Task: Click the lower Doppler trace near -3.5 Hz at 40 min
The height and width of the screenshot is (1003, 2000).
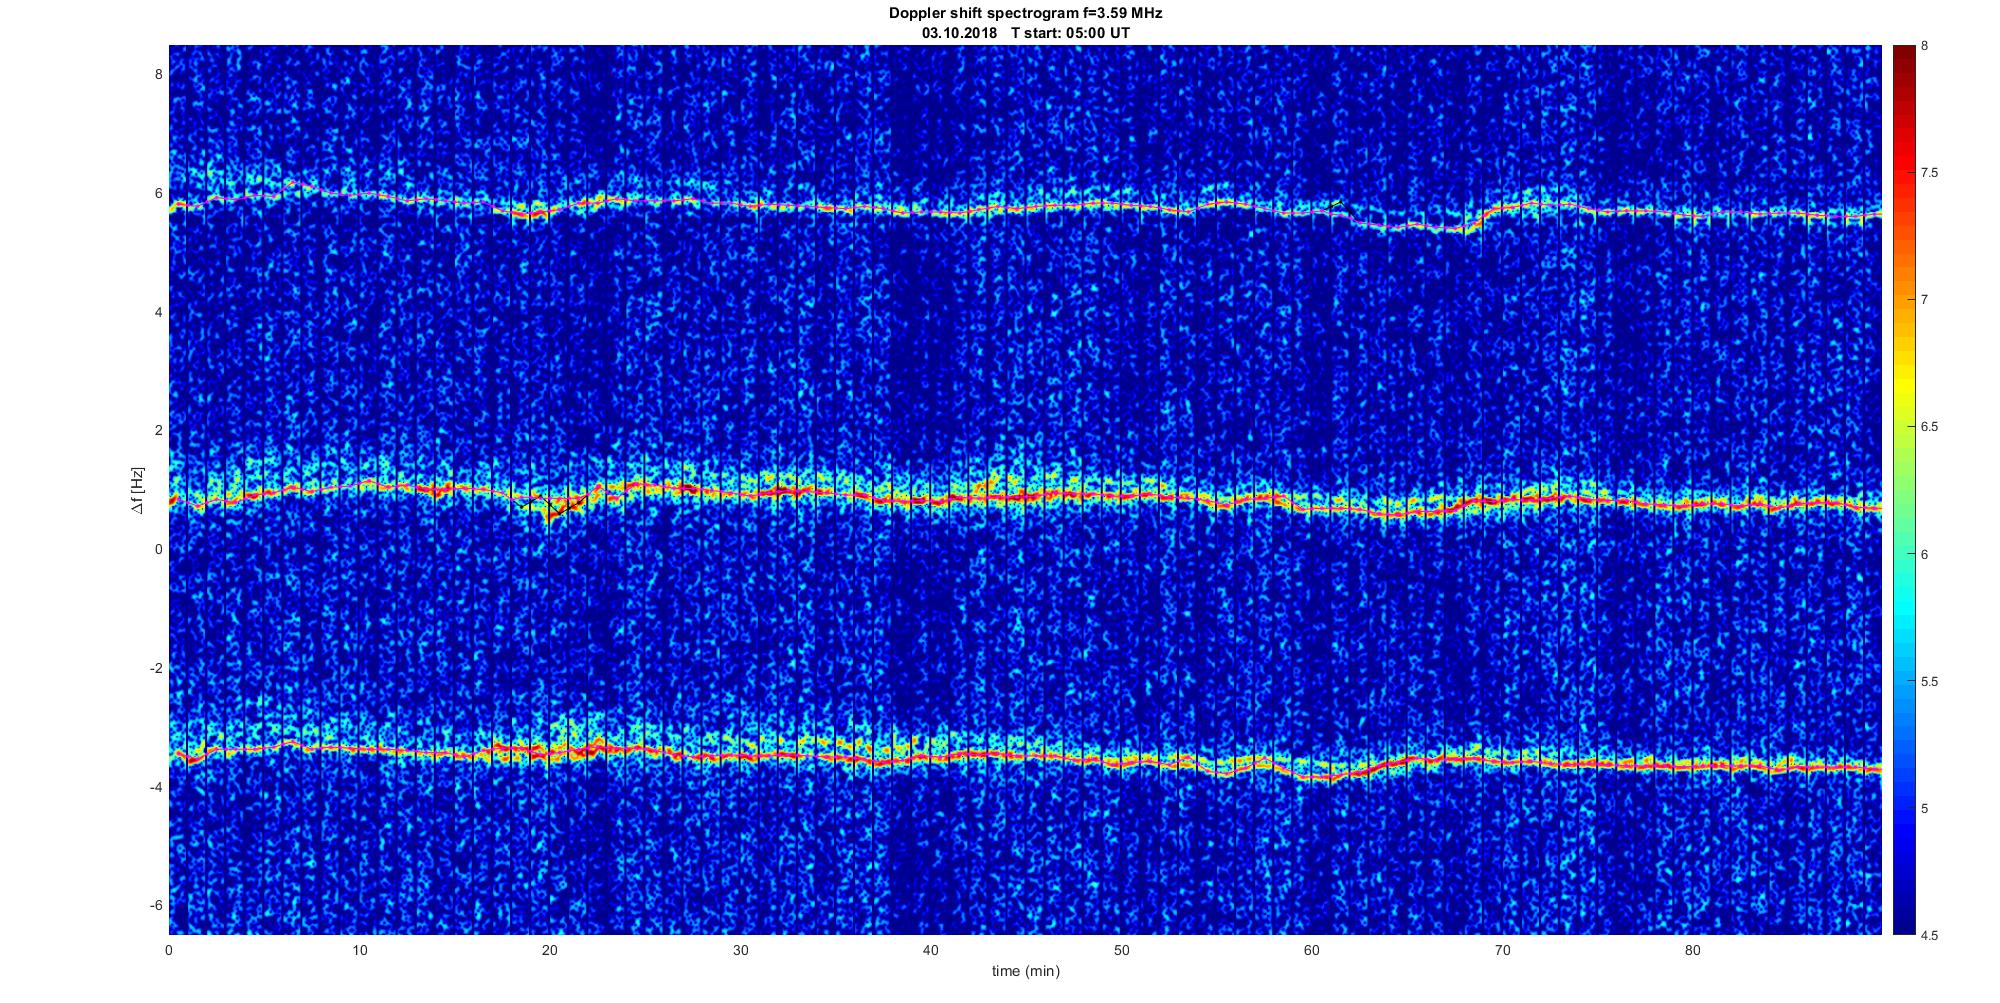Action: pyautogui.click(x=931, y=759)
